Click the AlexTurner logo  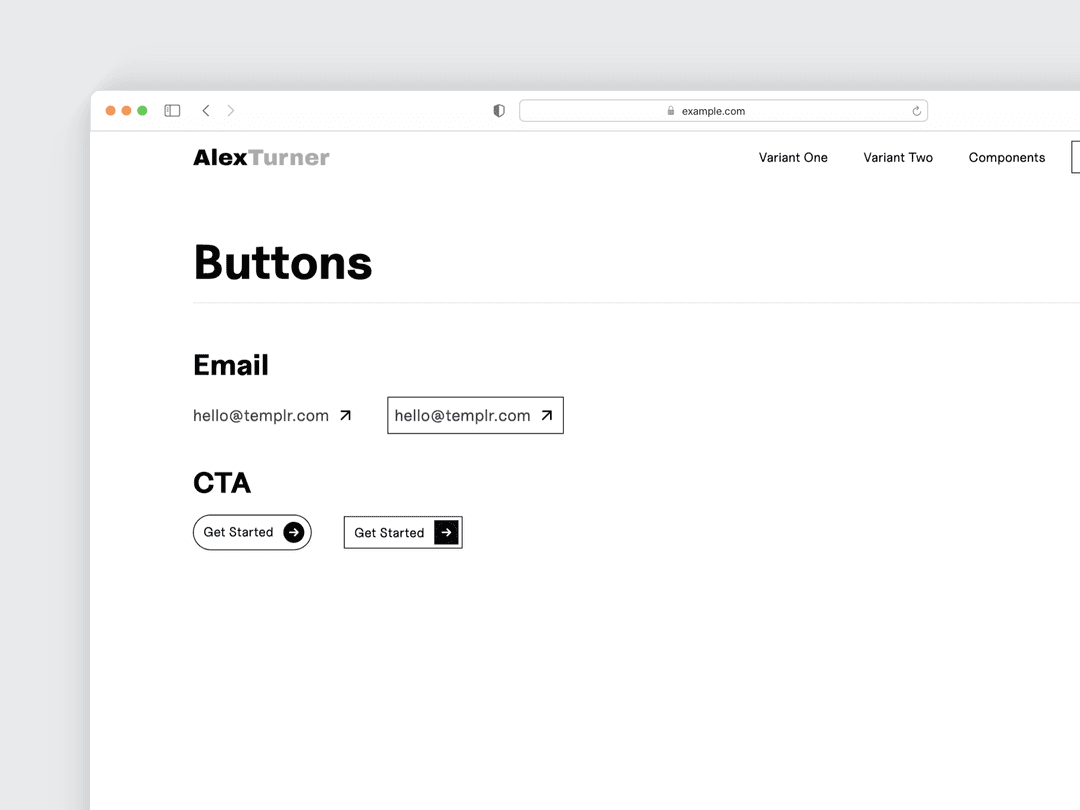click(261, 157)
